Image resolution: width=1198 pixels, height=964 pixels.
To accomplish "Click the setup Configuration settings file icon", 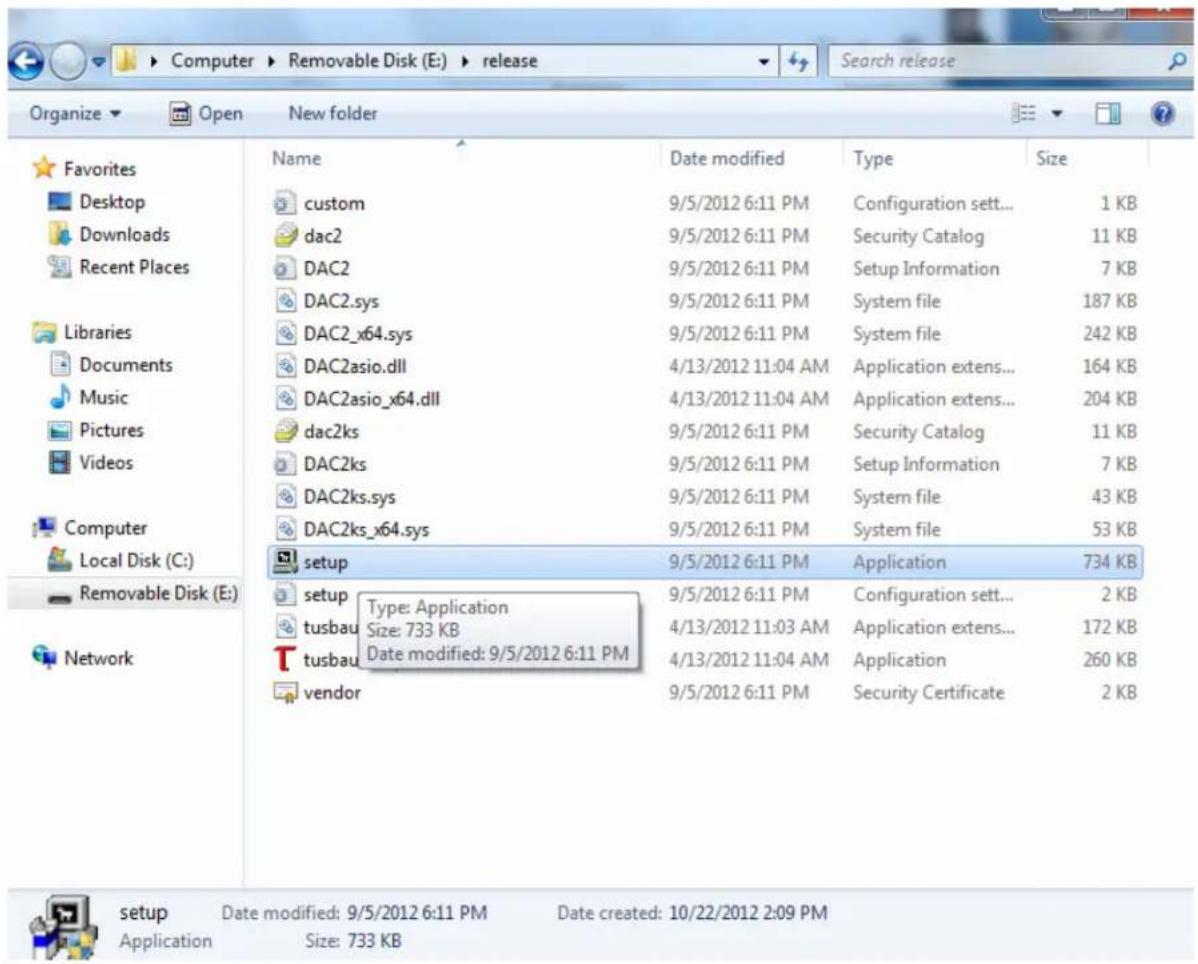I will click(x=283, y=594).
